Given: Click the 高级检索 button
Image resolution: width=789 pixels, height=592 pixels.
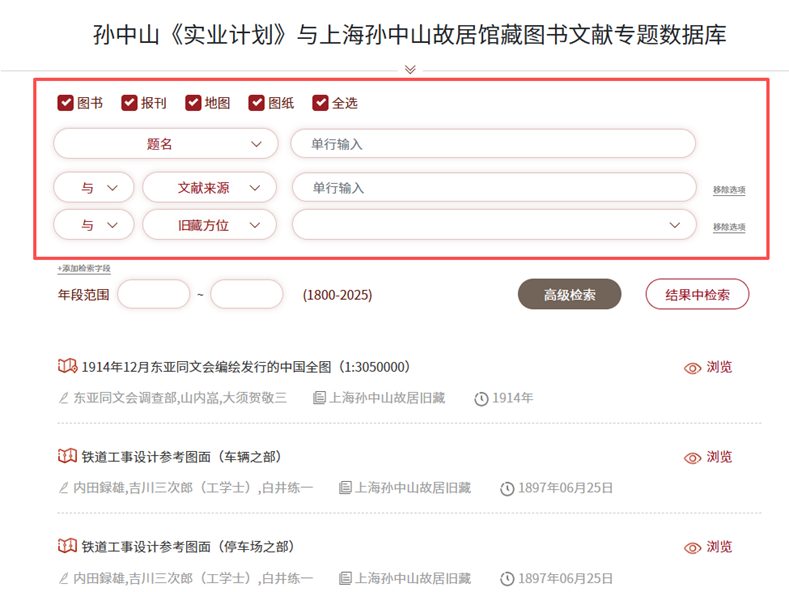Looking at the screenshot, I should 570,294.
